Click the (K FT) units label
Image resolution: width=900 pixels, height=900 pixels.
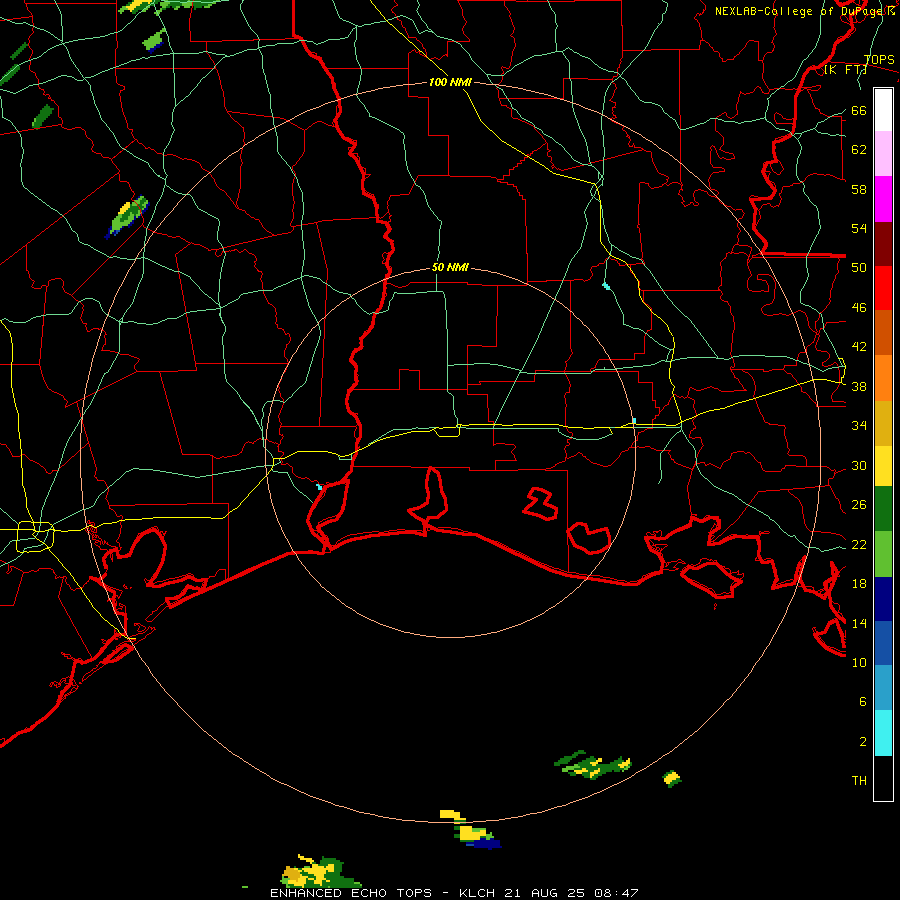[845, 69]
